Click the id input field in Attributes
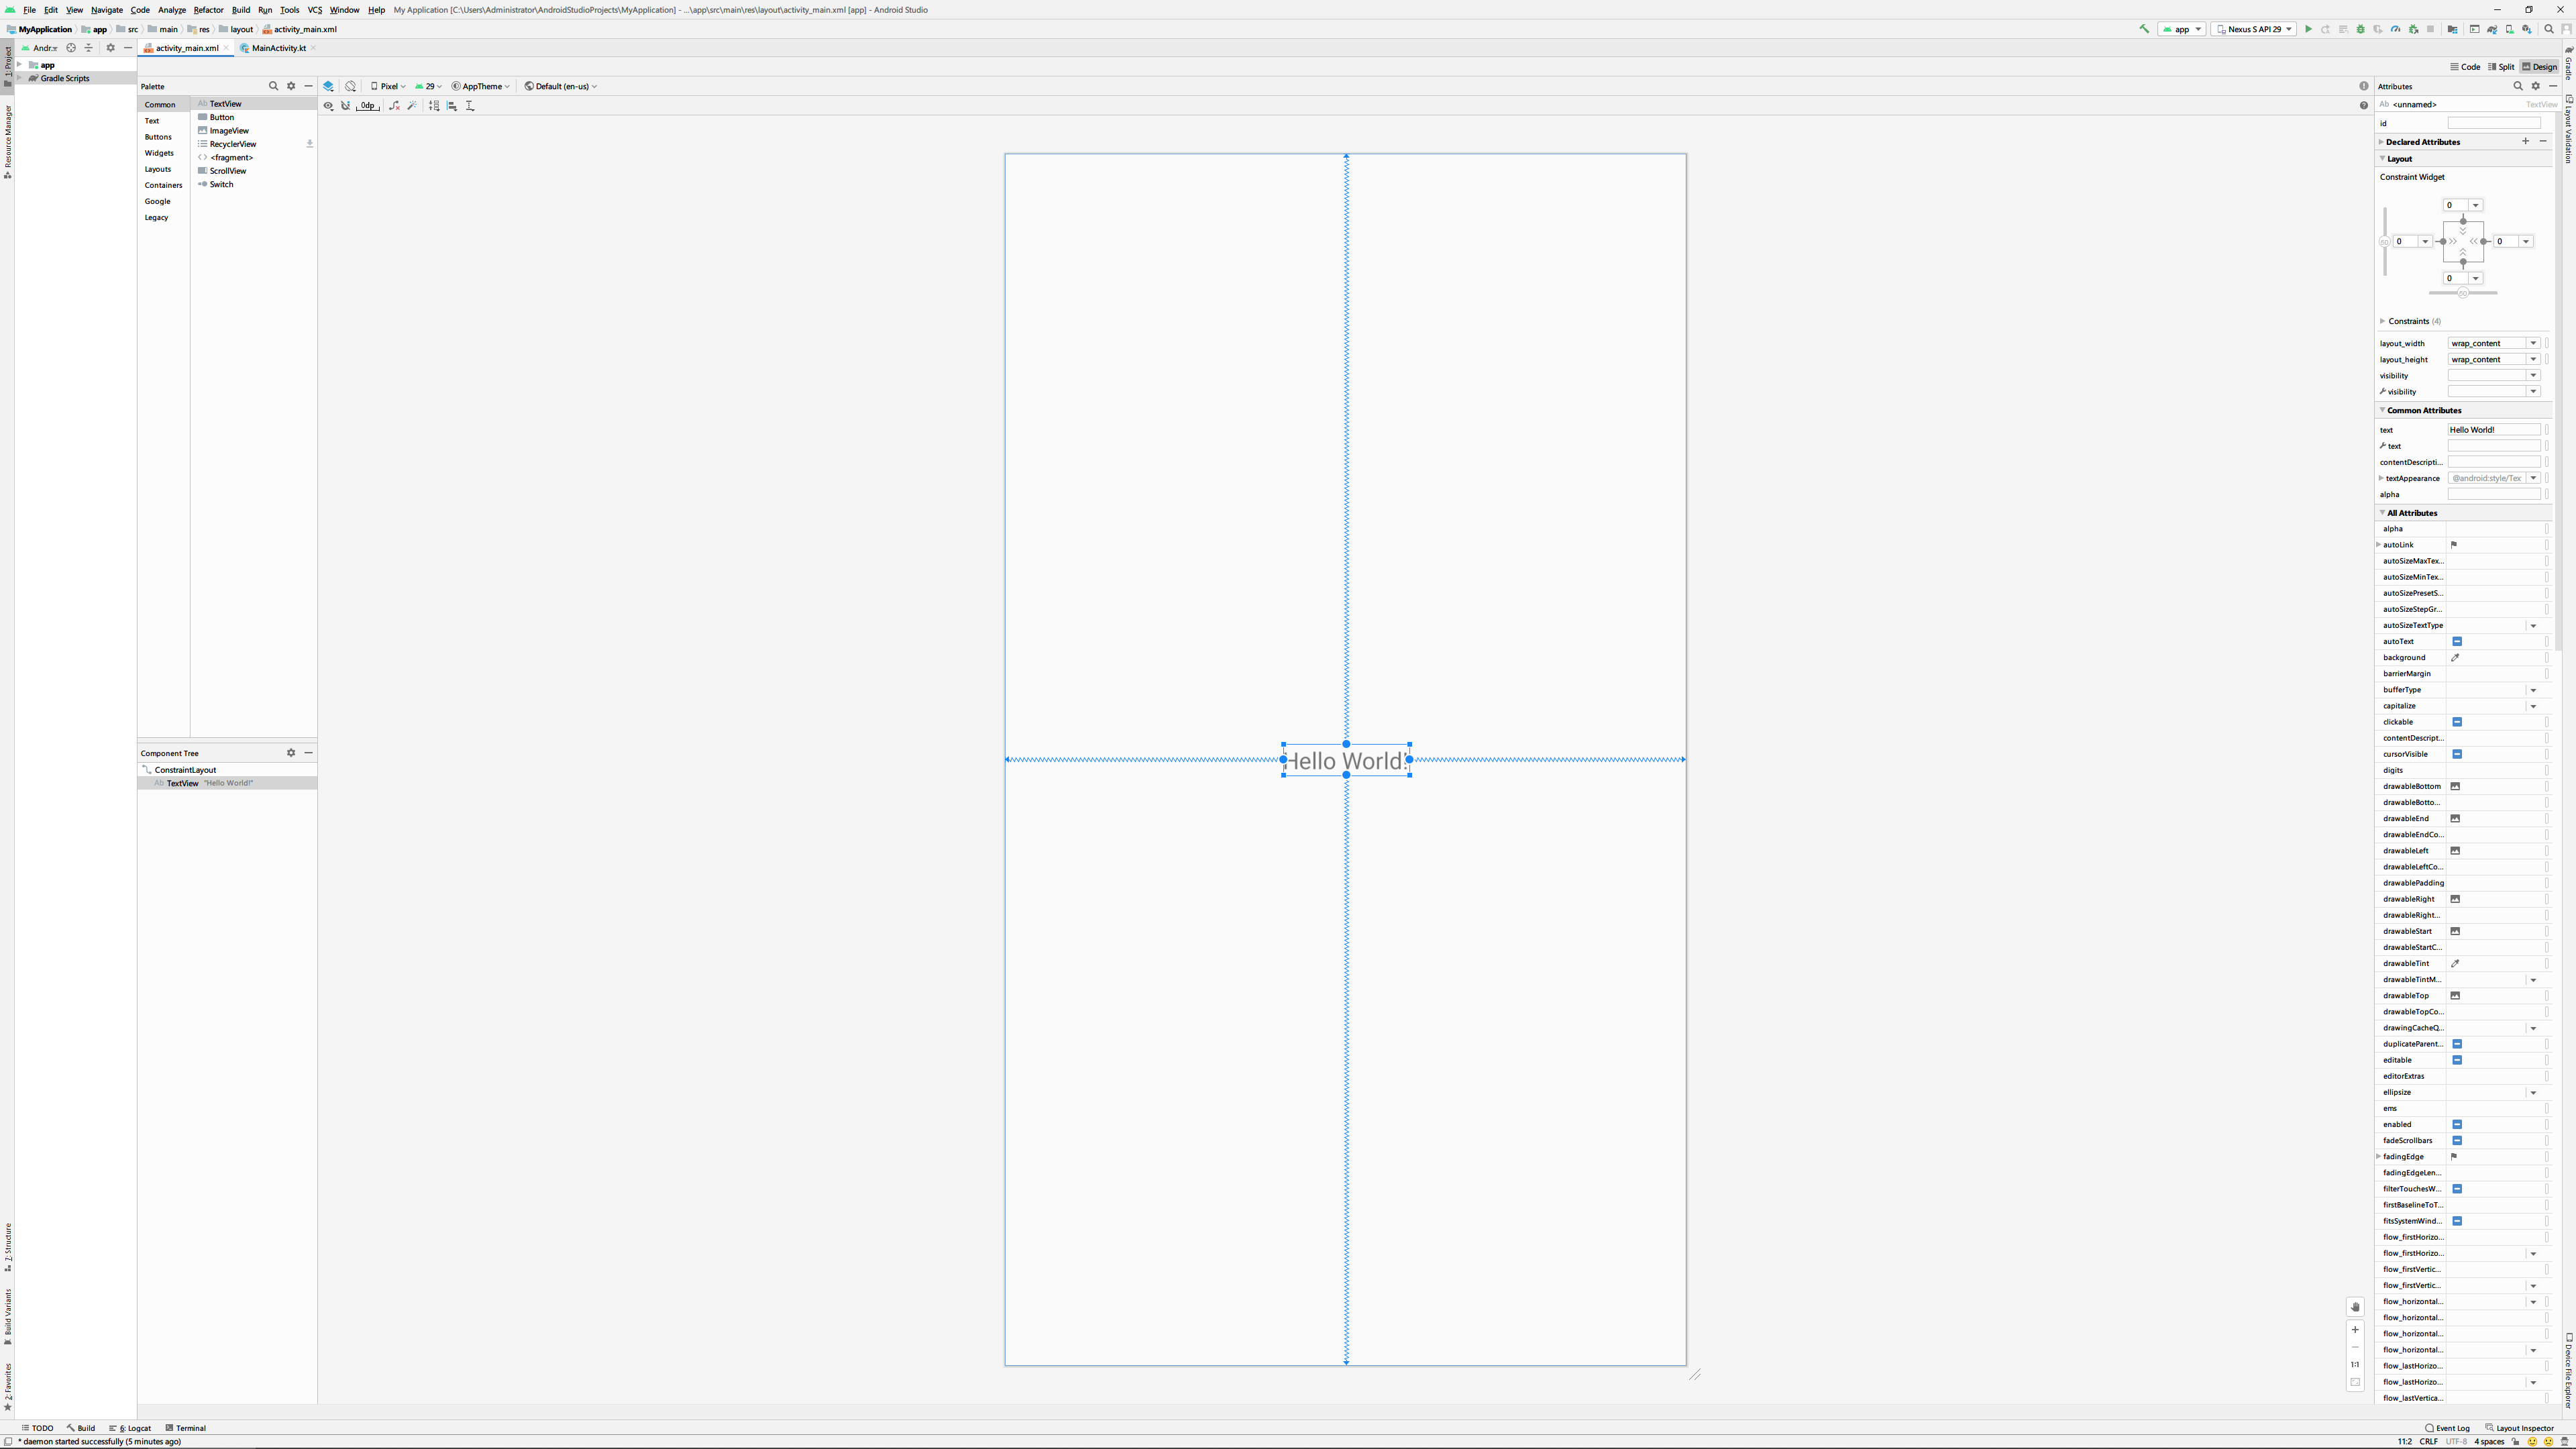Image resolution: width=2576 pixels, height=1449 pixels. point(2493,123)
